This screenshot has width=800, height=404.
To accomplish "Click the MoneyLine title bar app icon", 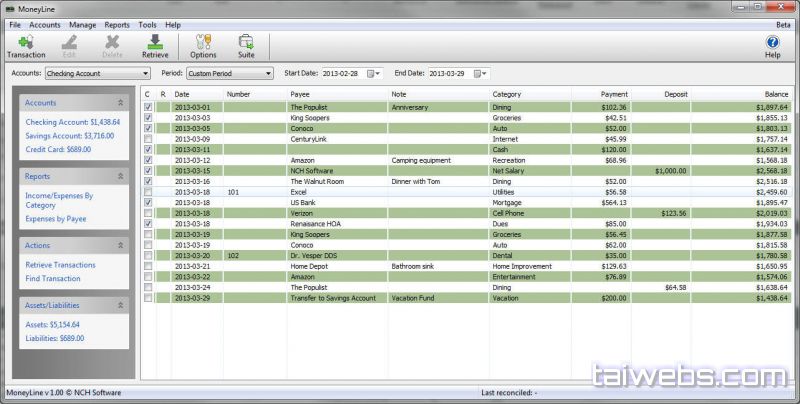I will (x=9, y=8).
